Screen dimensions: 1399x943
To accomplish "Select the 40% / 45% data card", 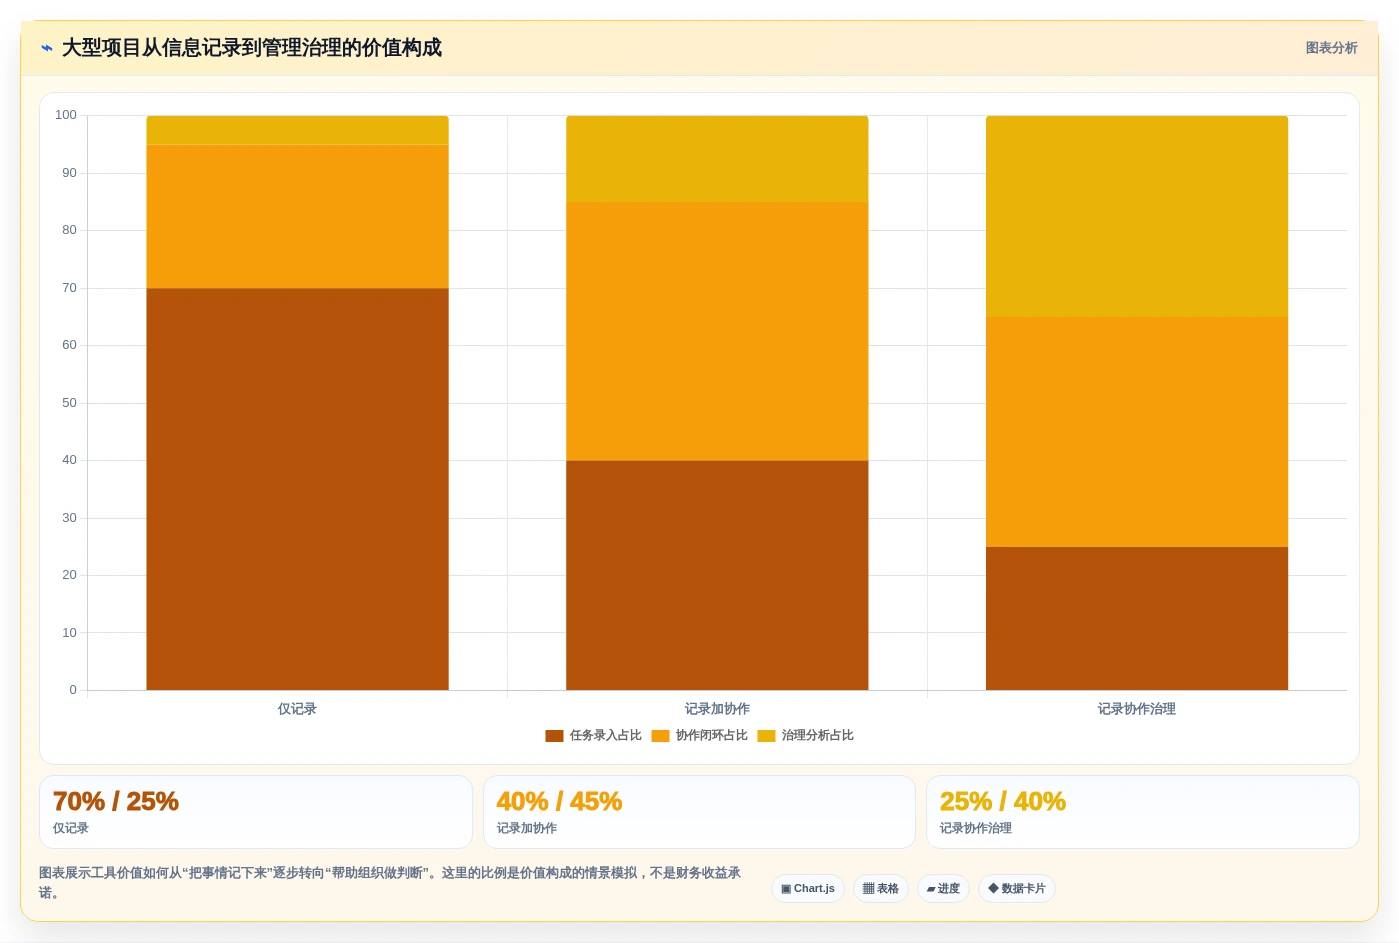I will [x=699, y=812].
